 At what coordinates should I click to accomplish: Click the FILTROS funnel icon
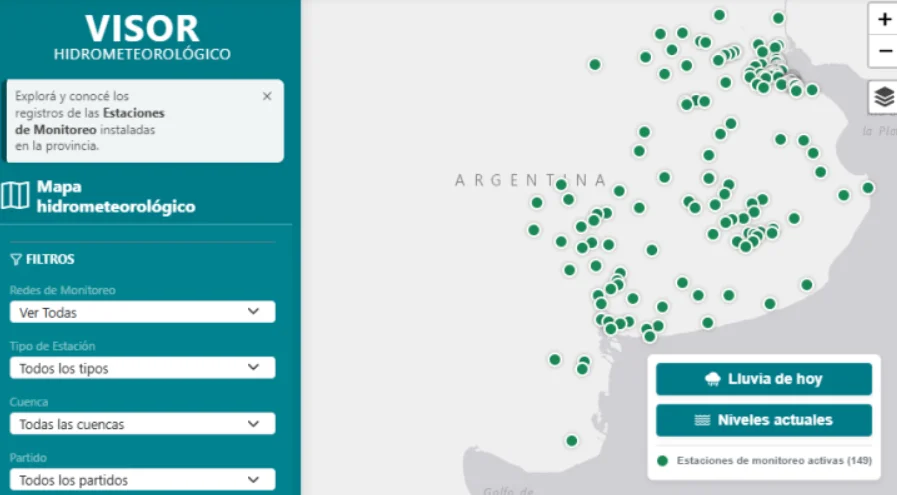tap(16, 260)
